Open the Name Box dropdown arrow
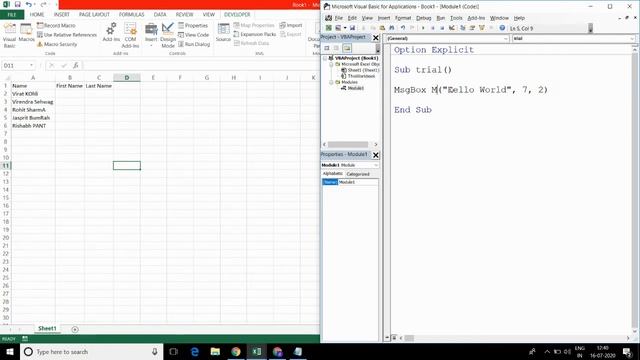The height and width of the screenshot is (360, 640). 31,65
